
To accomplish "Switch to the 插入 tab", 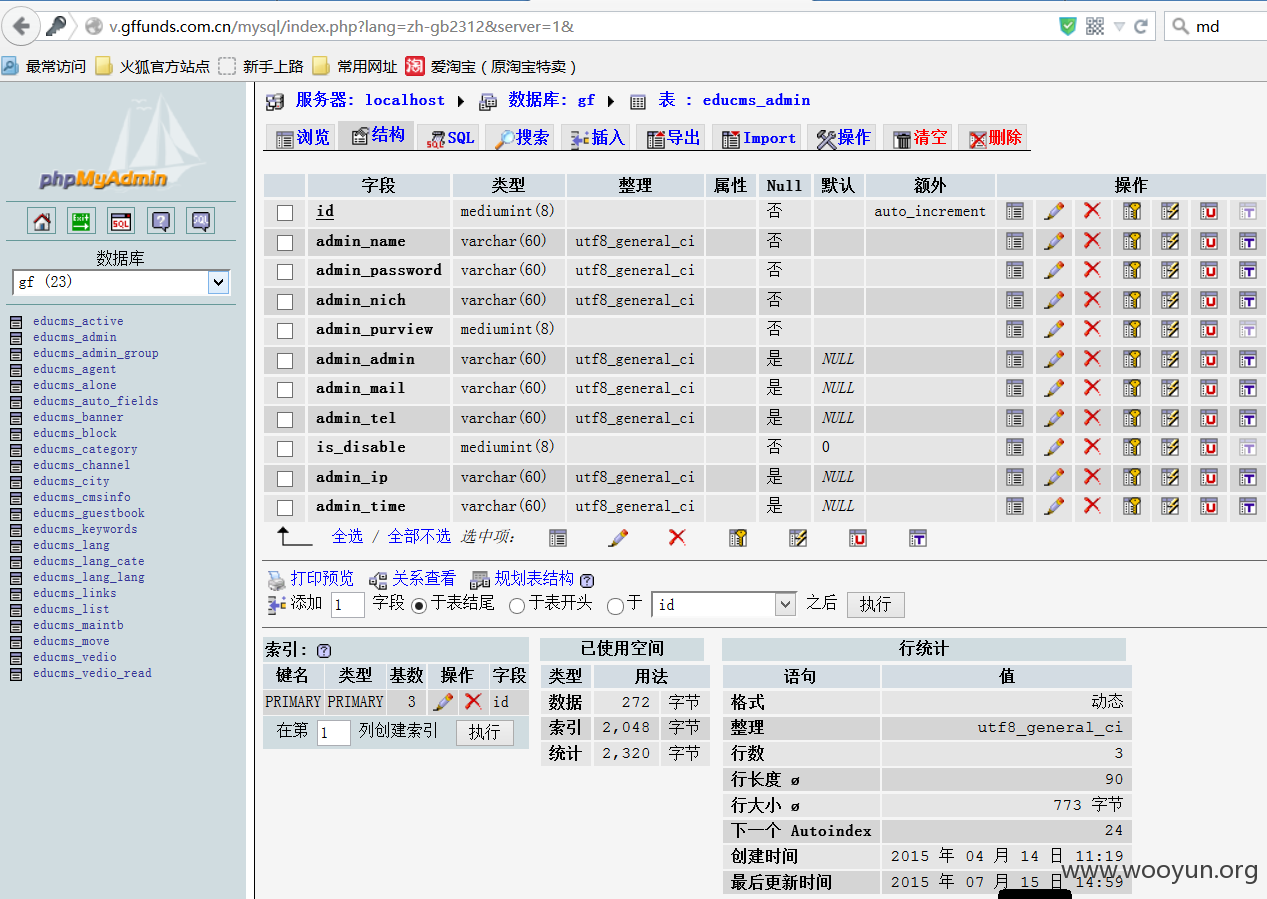I will tap(597, 138).
